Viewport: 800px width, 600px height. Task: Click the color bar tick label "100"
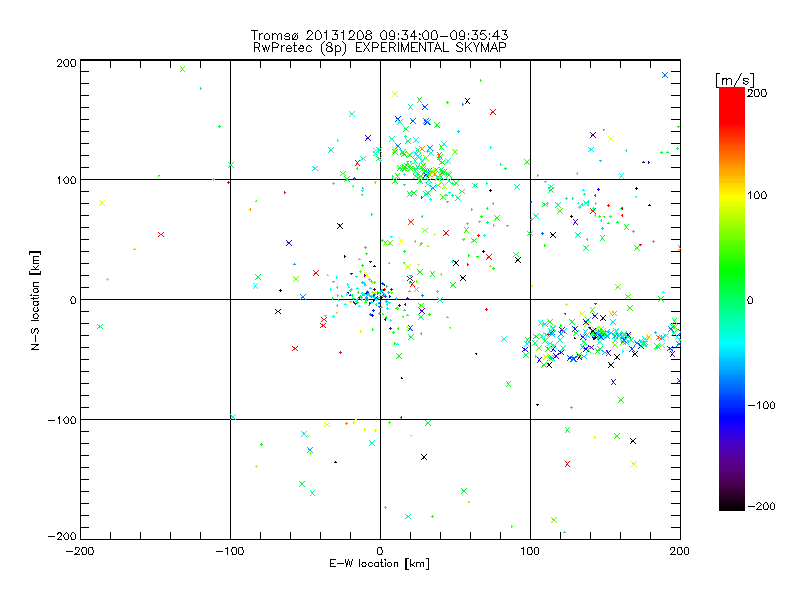[757, 195]
